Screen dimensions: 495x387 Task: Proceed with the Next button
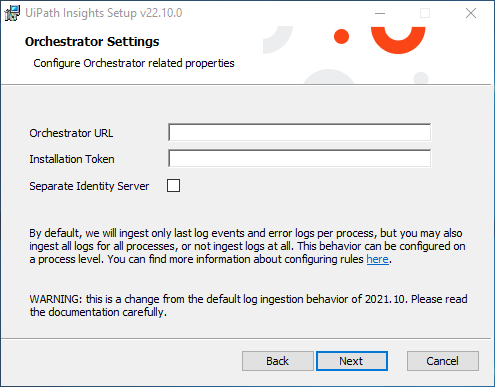pyautogui.click(x=352, y=361)
